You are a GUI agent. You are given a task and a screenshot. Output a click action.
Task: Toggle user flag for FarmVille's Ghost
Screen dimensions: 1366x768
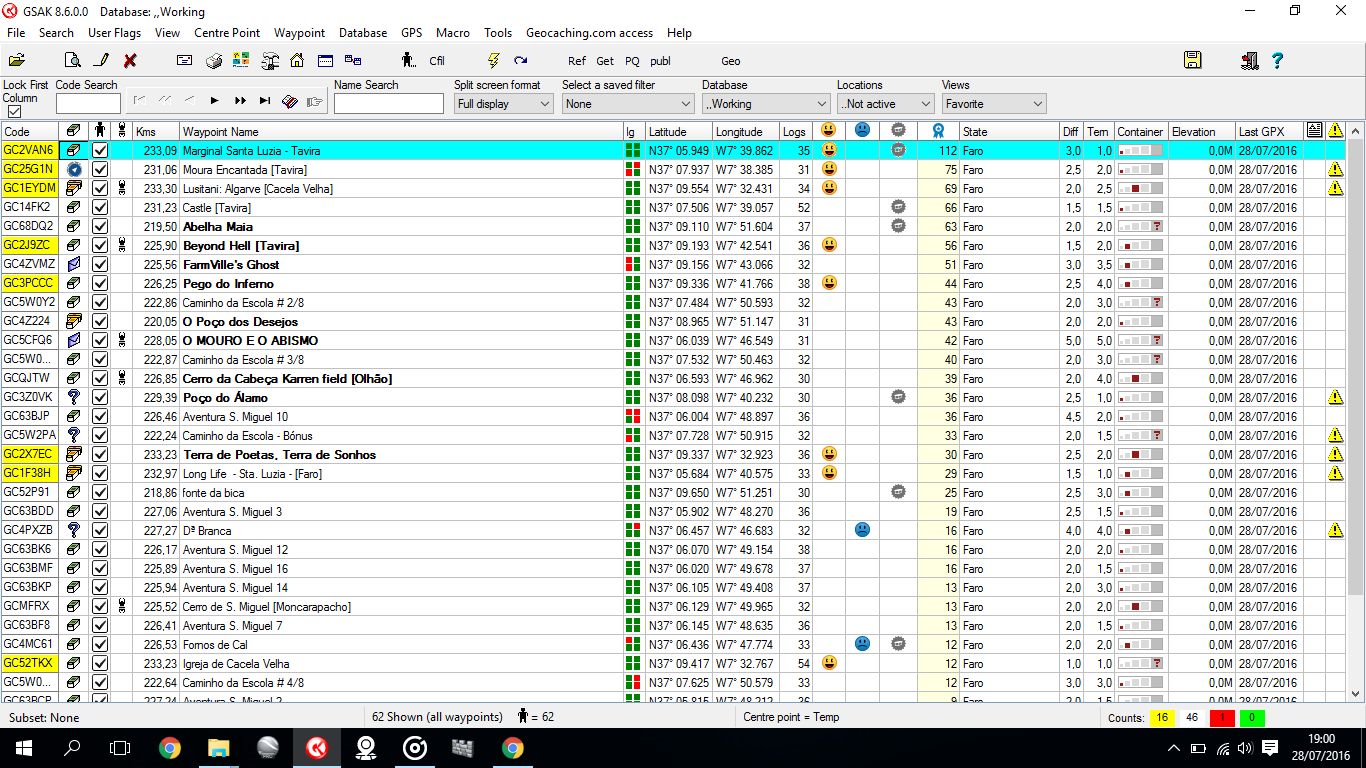100,264
